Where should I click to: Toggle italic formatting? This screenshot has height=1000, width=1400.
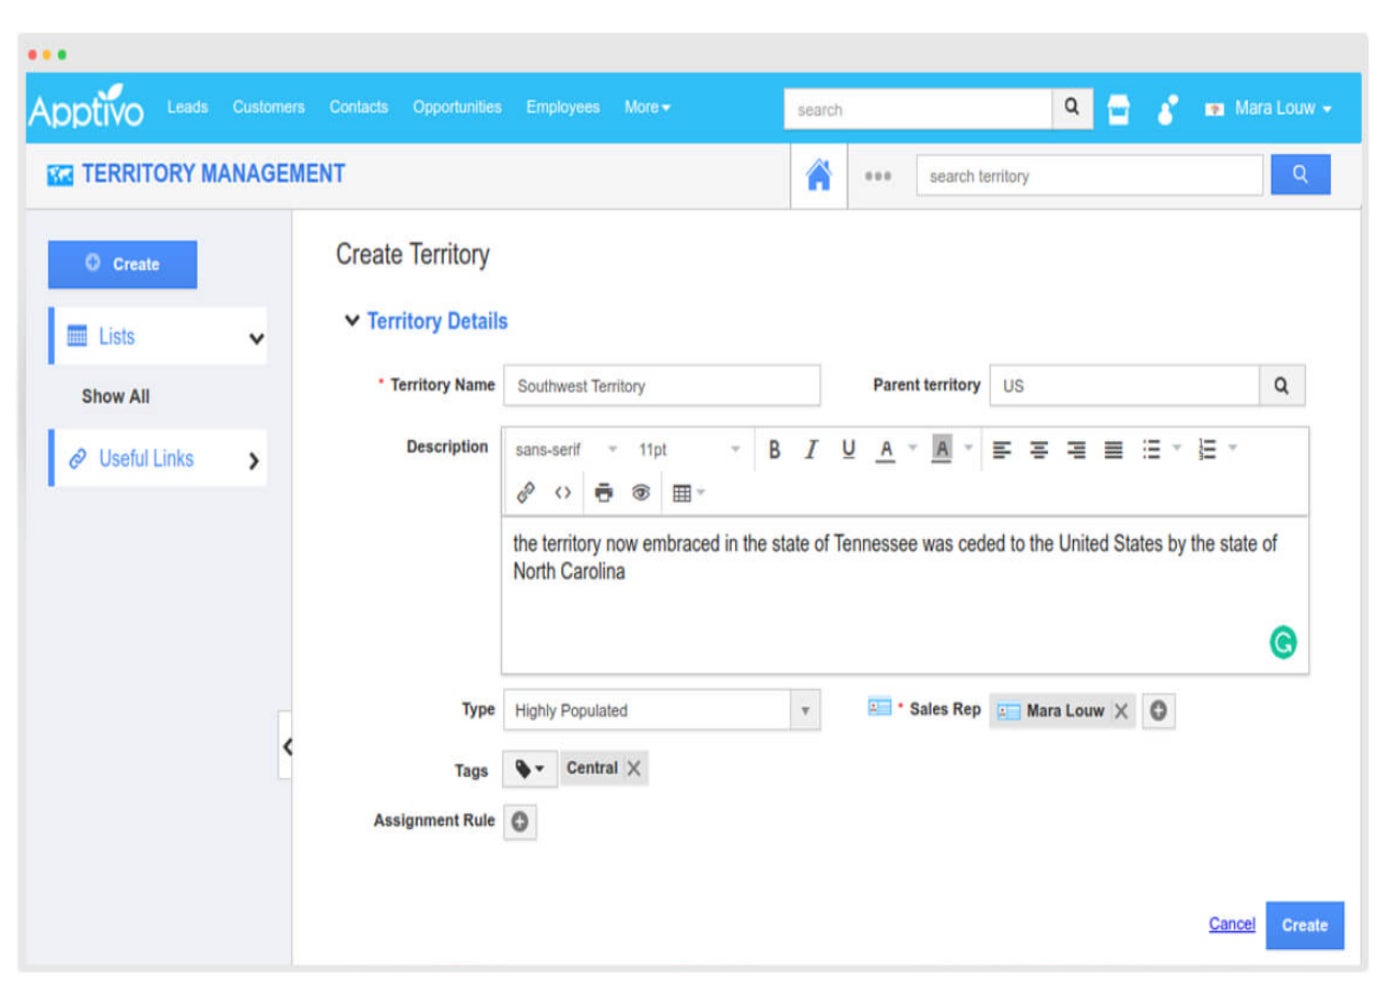(x=811, y=450)
